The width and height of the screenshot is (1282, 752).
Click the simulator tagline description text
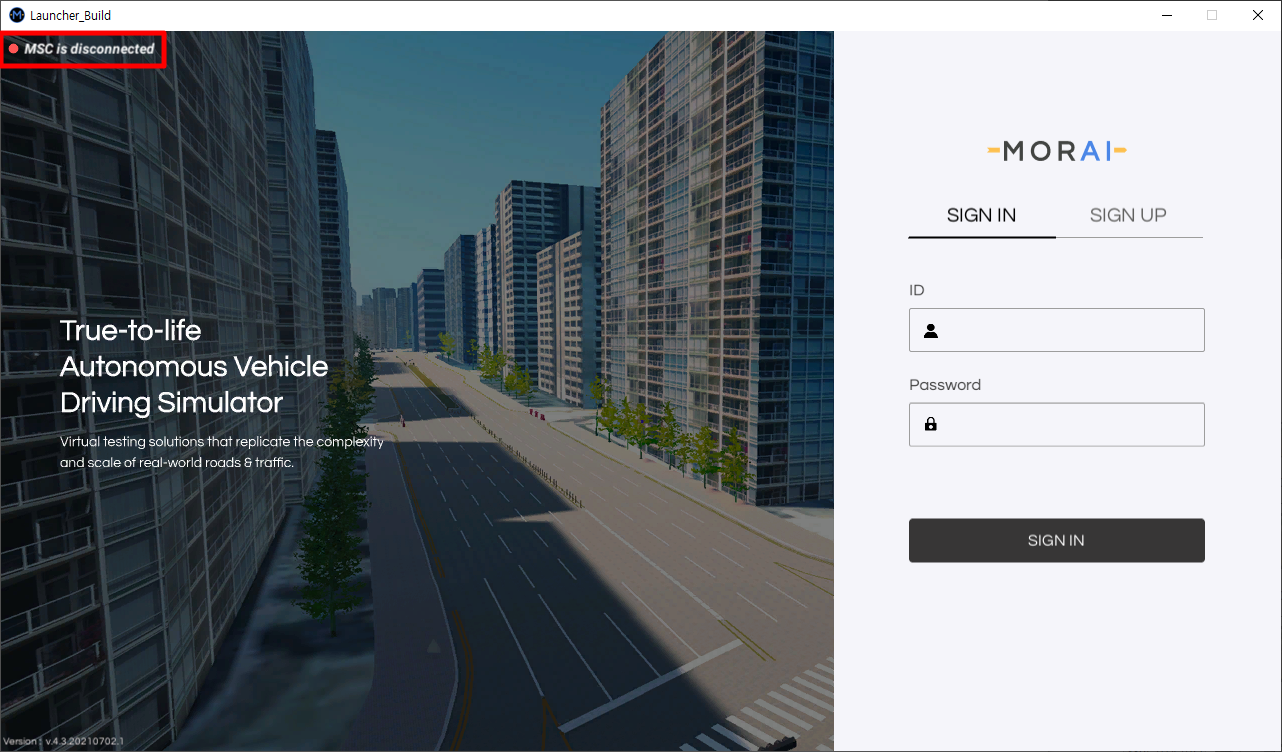(x=222, y=451)
